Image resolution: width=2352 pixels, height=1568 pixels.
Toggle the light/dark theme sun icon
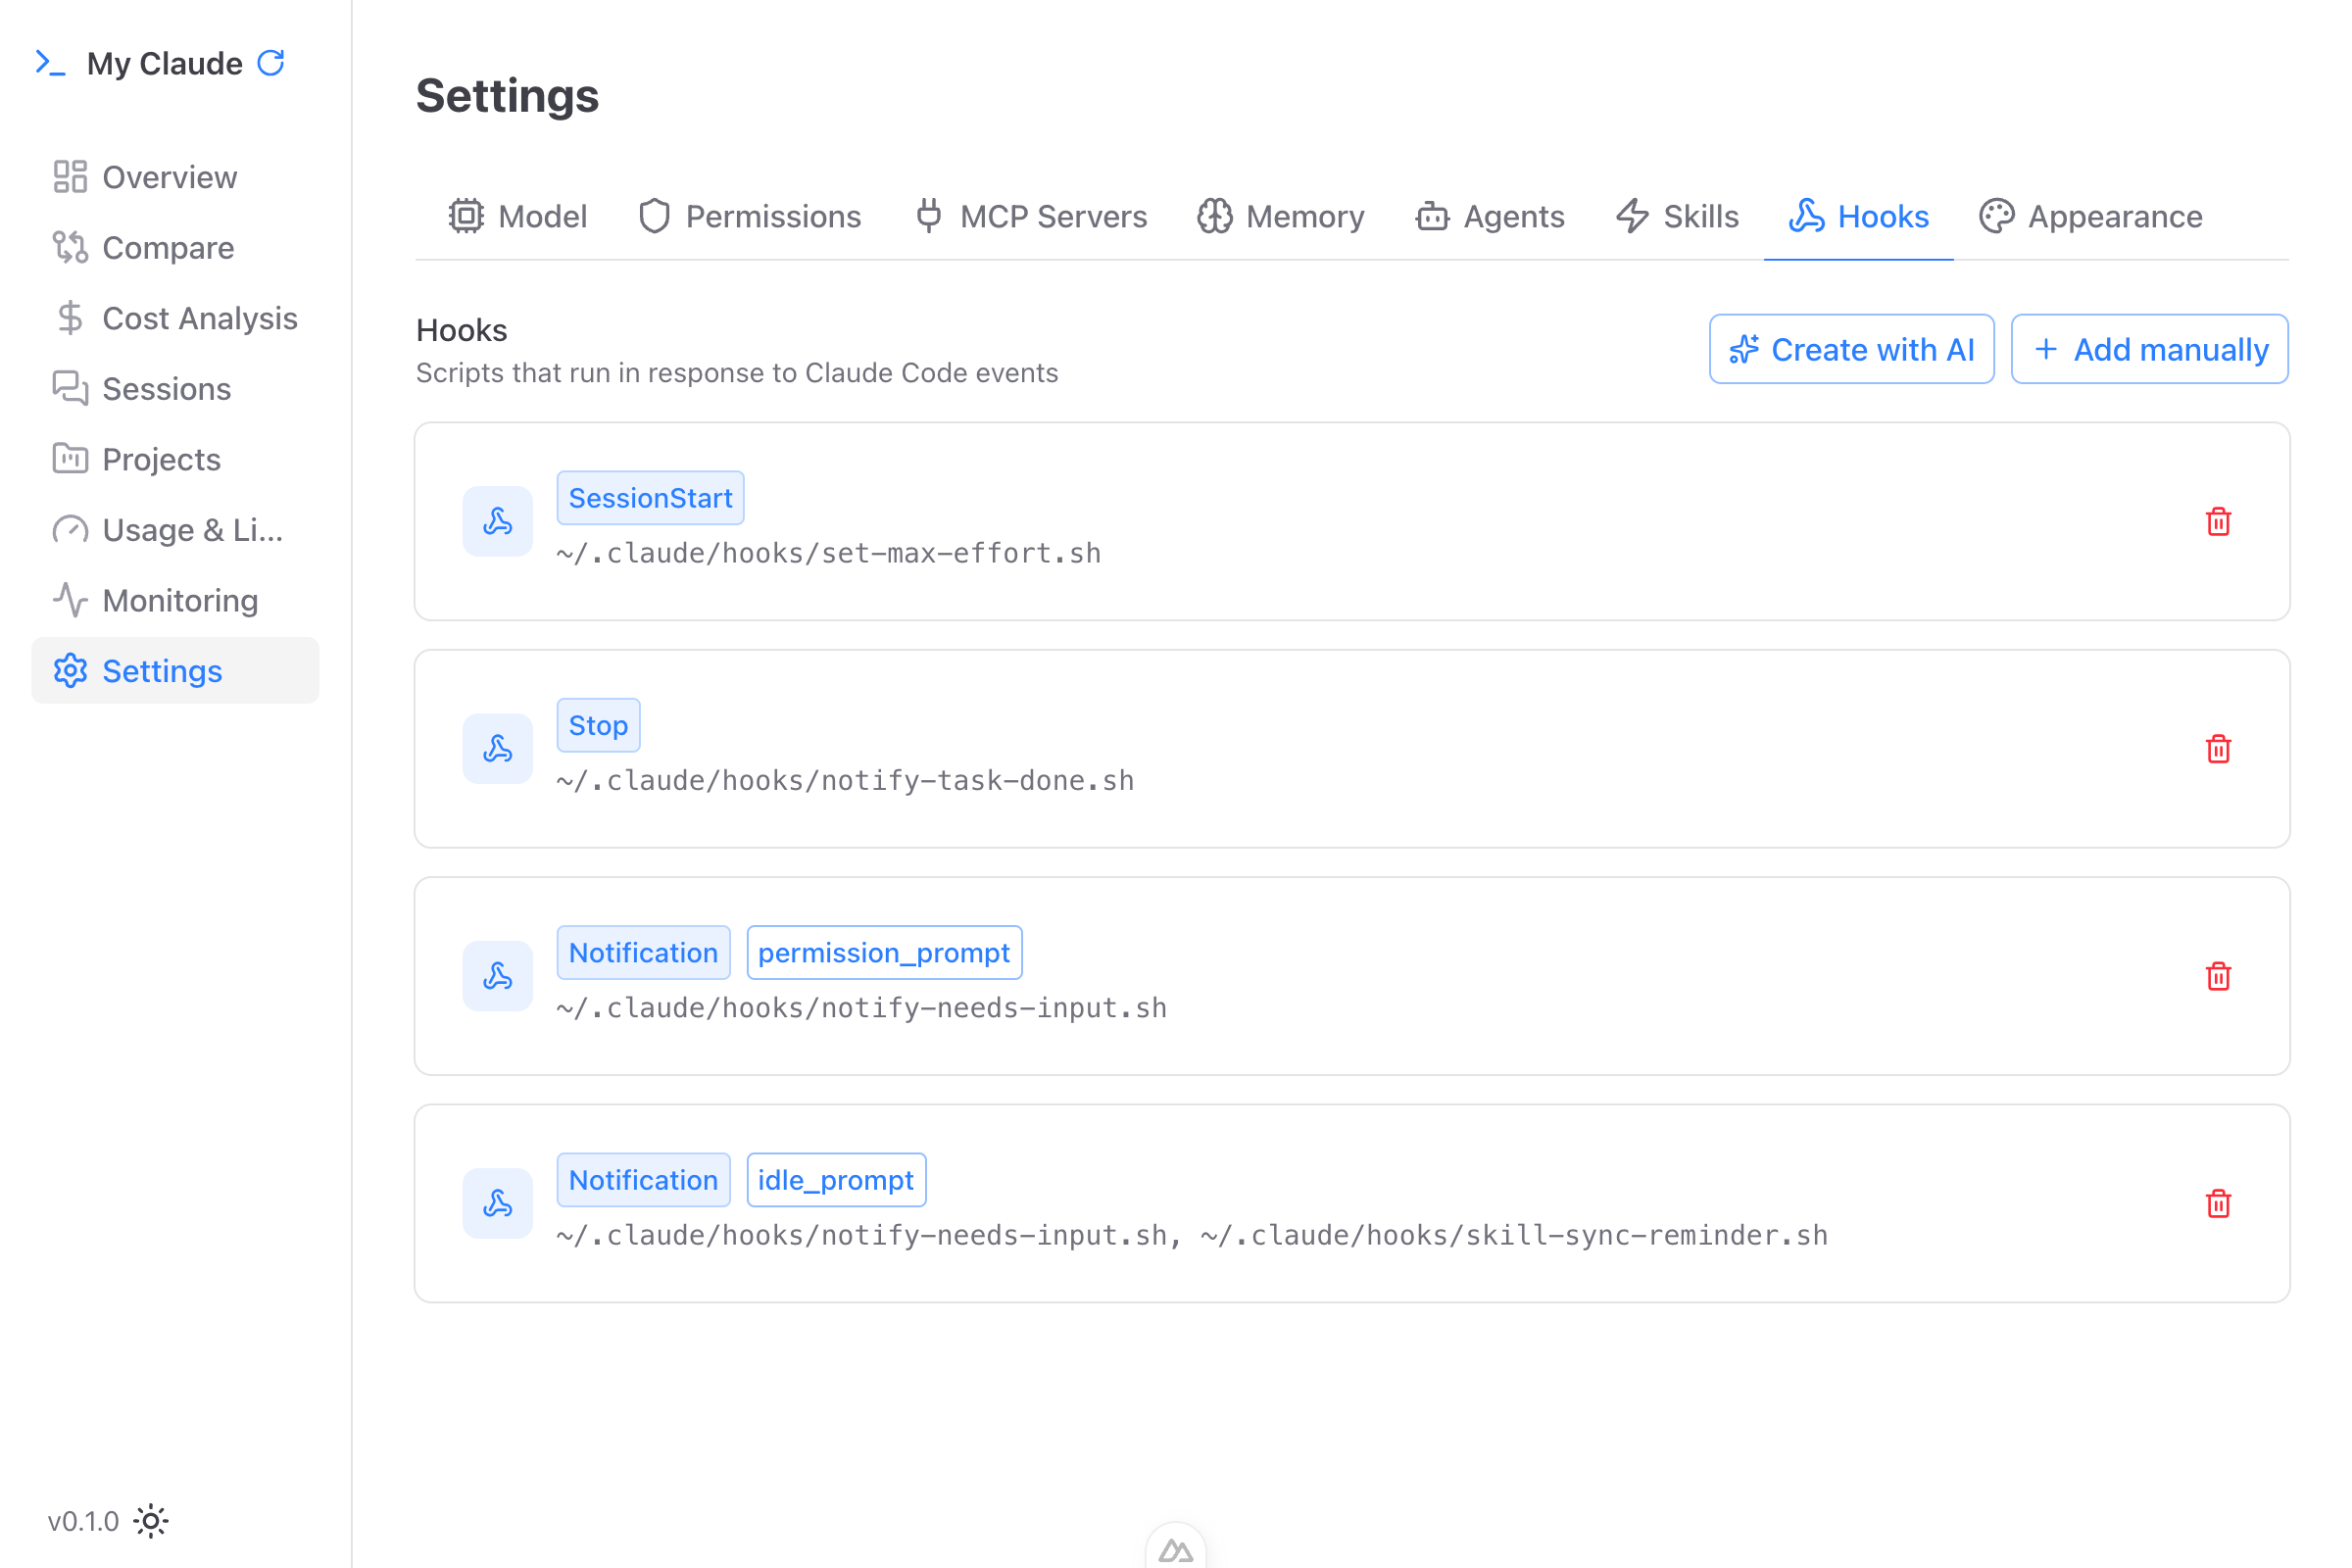point(151,1521)
